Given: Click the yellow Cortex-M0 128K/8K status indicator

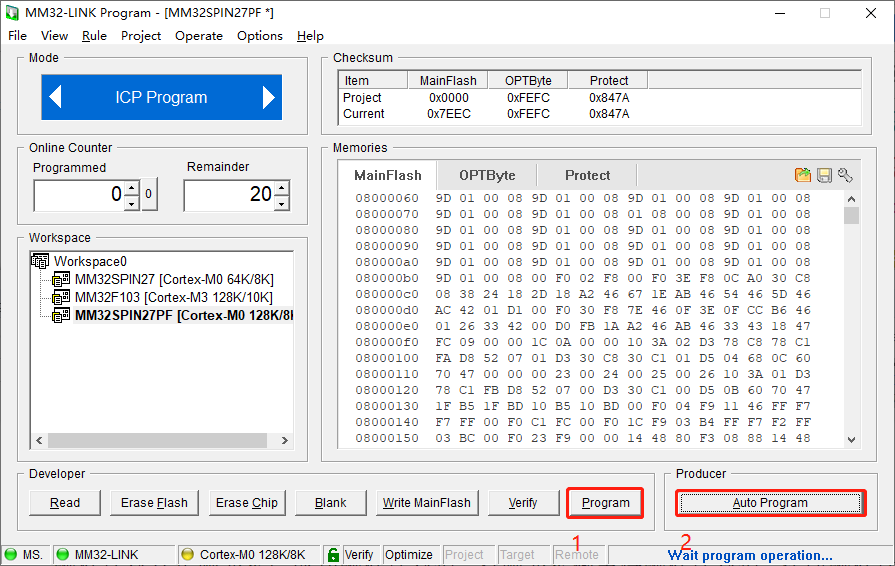Looking at the screenshot, I should pyautogui.click(x=187, y=554).
